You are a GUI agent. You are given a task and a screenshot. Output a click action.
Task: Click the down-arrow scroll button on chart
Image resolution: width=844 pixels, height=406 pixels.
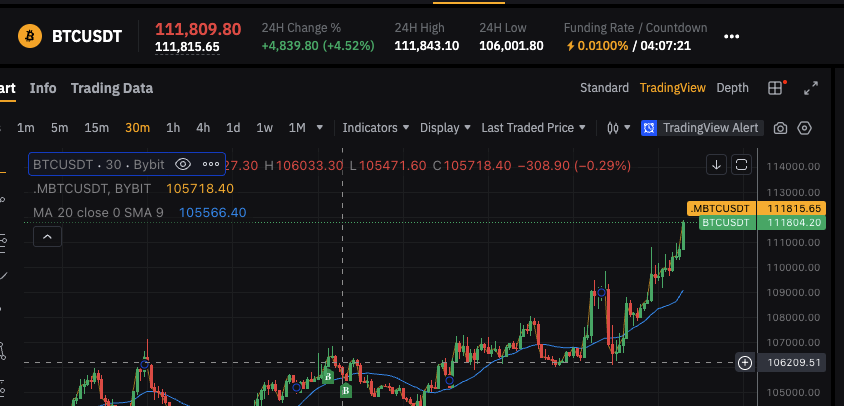pyautogui.click(x=716, y=165)
